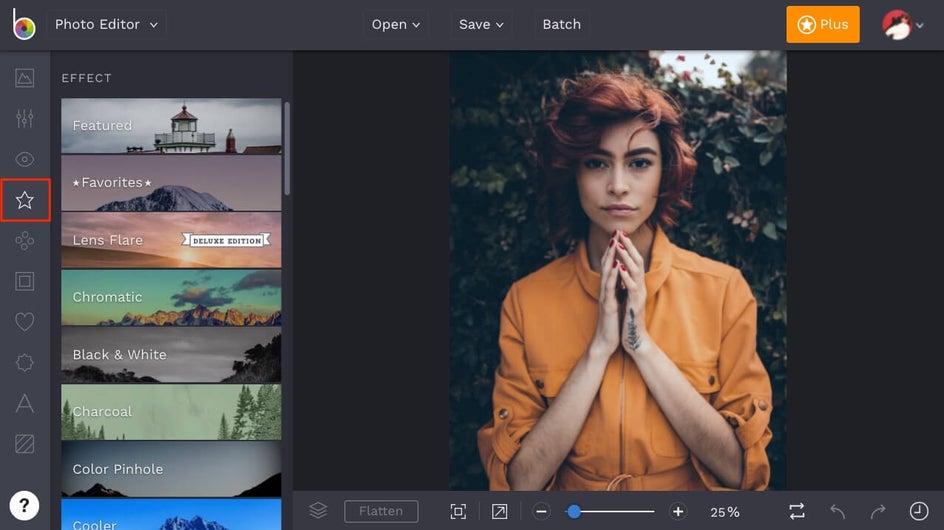Expand the Photo Editor dropdown
944x530 pixels.
(106, 24)
